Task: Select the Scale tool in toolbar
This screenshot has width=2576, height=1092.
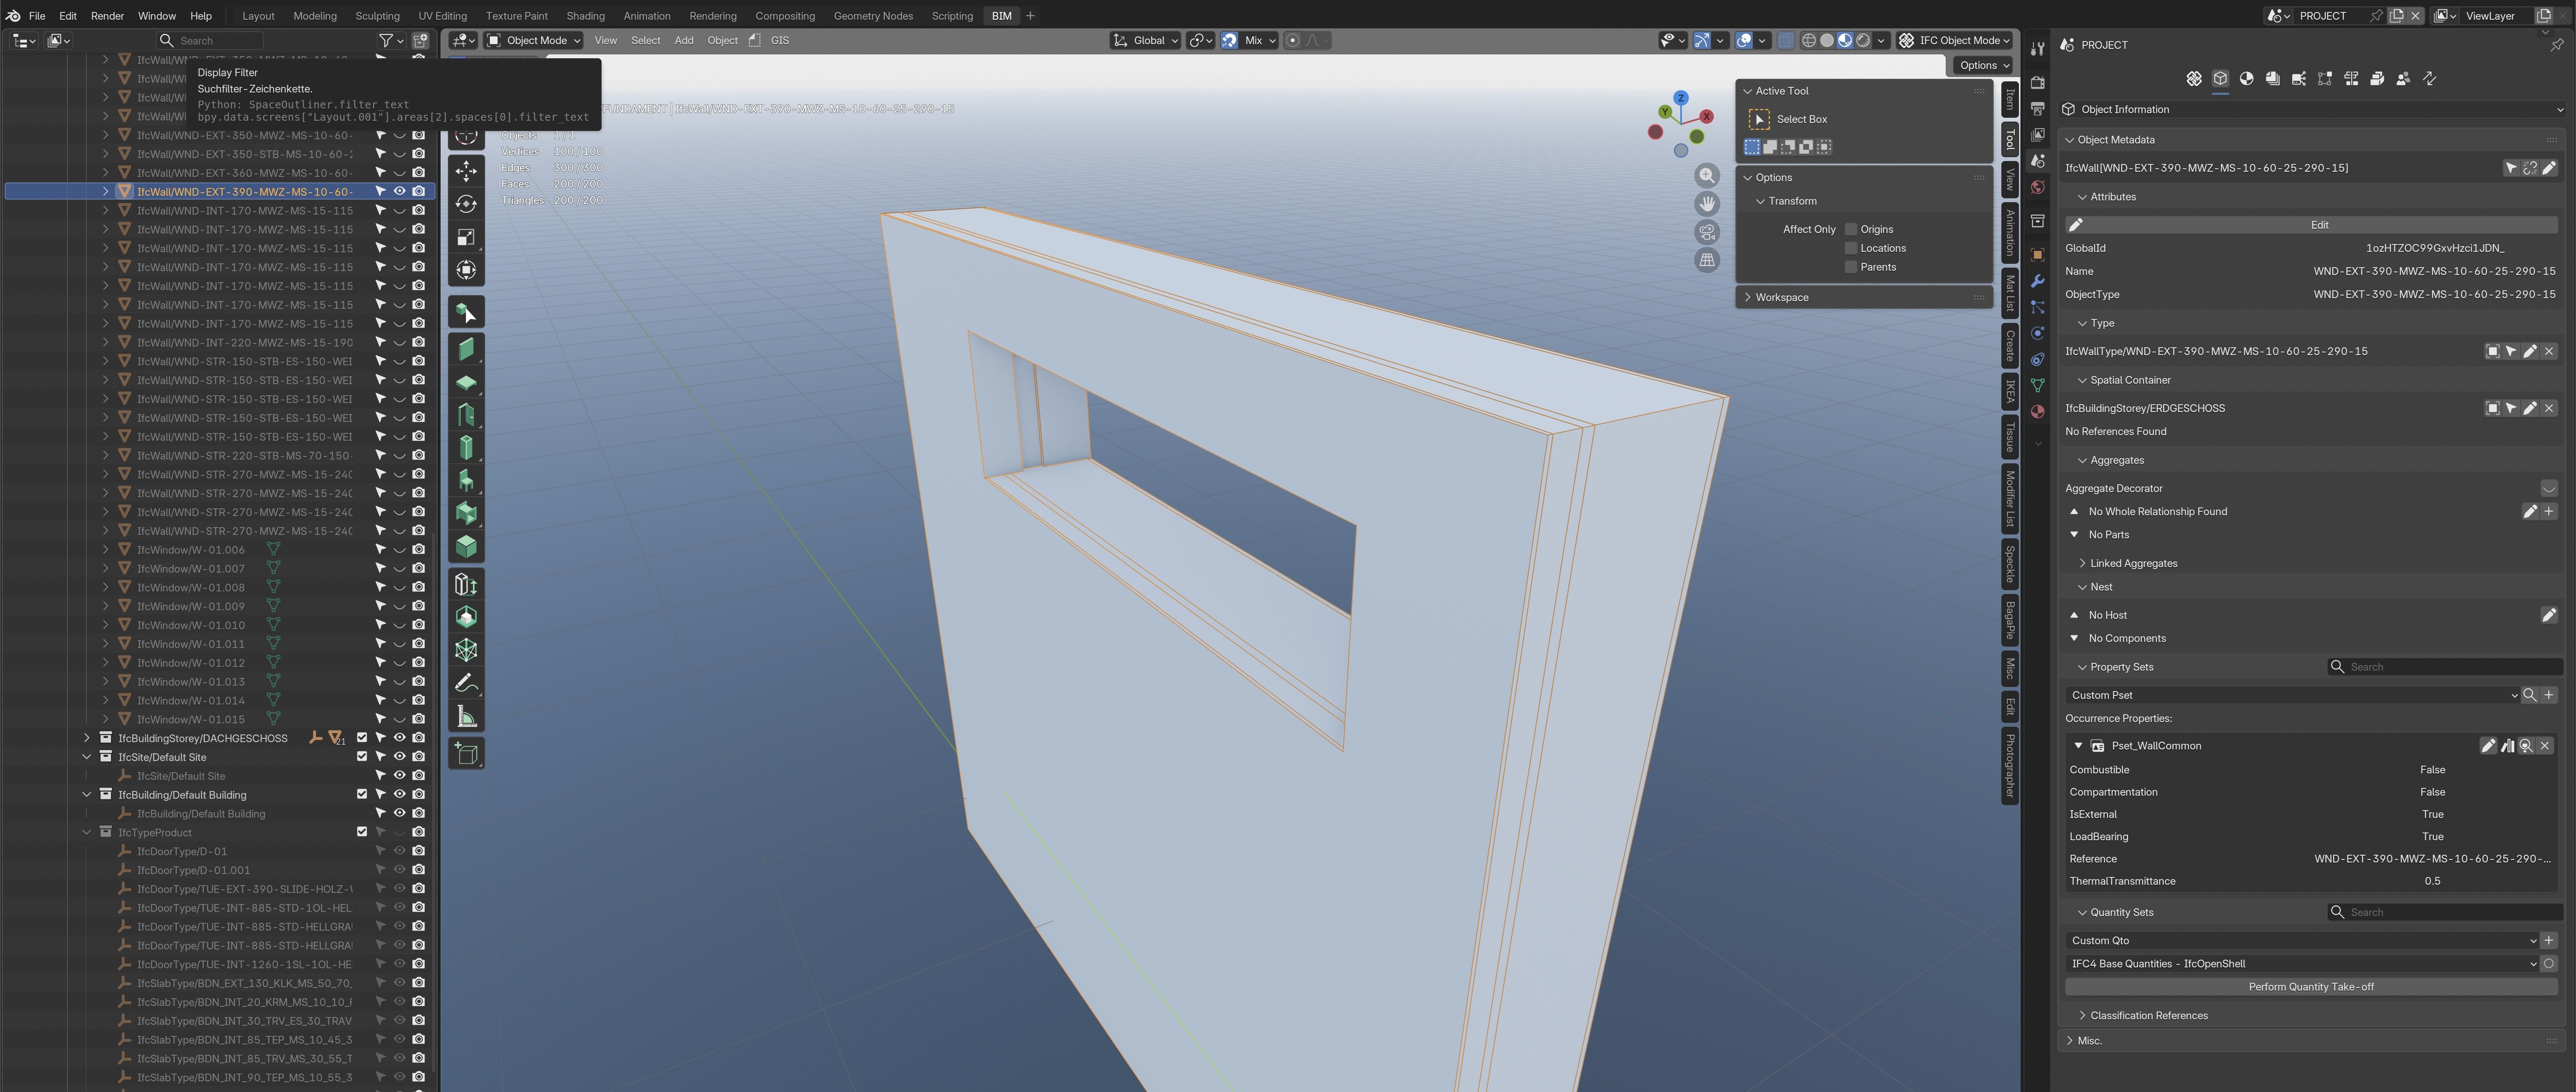Action: coord(466,237)
